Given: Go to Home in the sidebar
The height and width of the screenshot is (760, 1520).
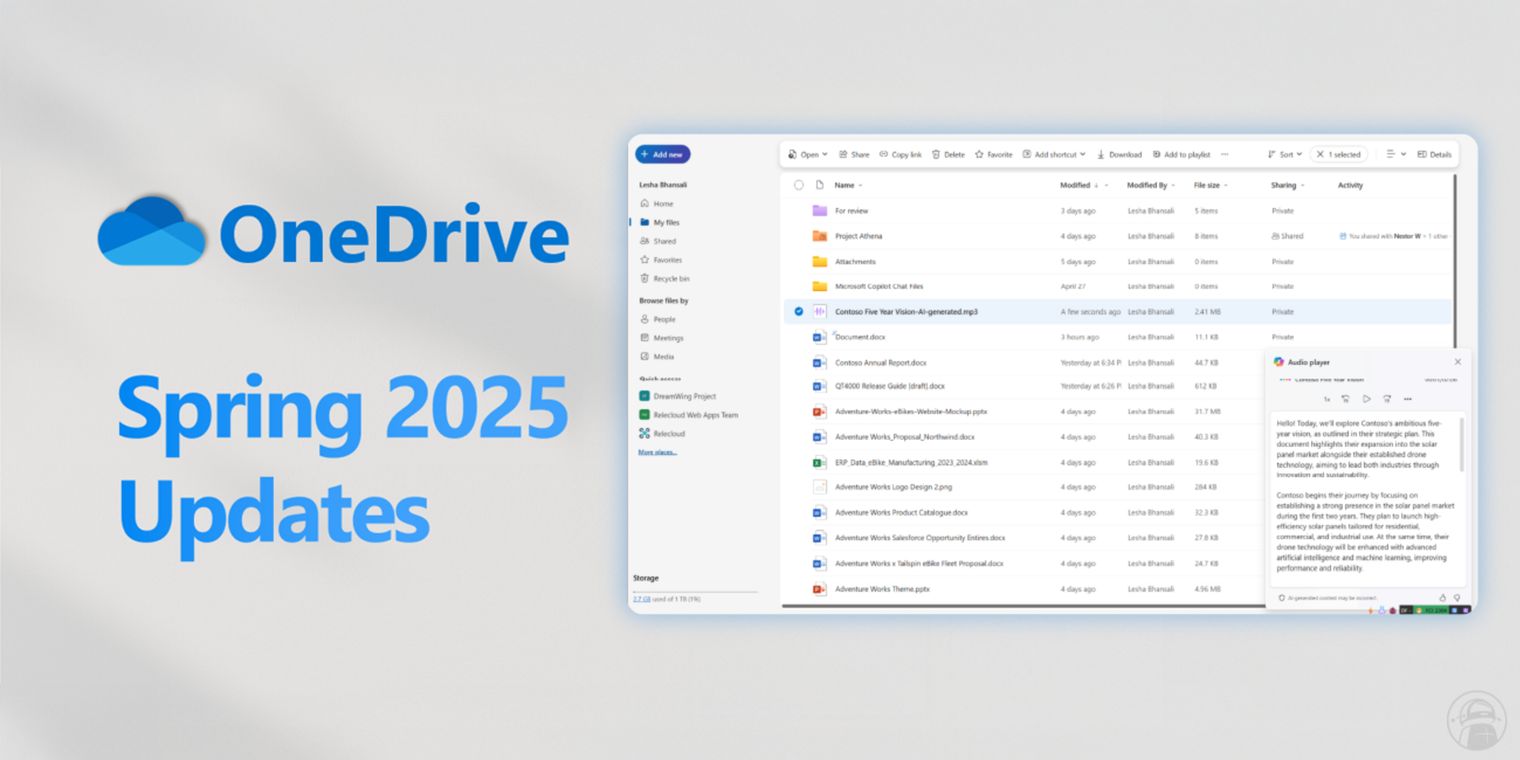Looking at the screenshot, I should point(656,204).
